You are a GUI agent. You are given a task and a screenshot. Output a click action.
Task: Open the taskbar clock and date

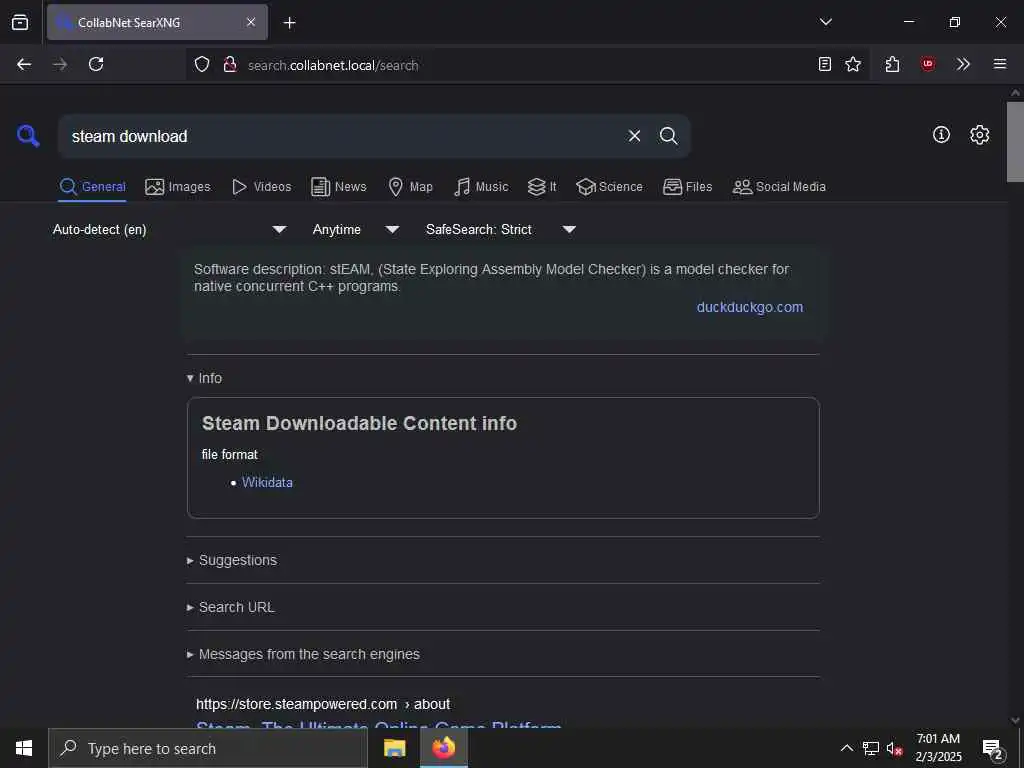[x=938, y=748]
